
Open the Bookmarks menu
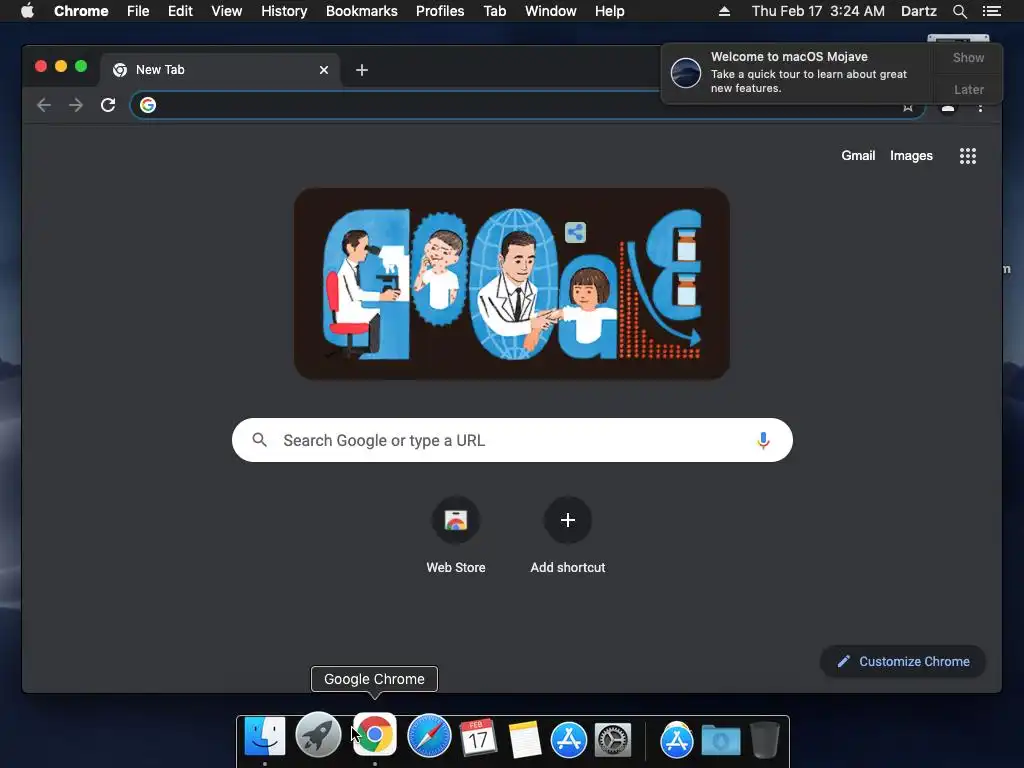[x=362, y=11]
